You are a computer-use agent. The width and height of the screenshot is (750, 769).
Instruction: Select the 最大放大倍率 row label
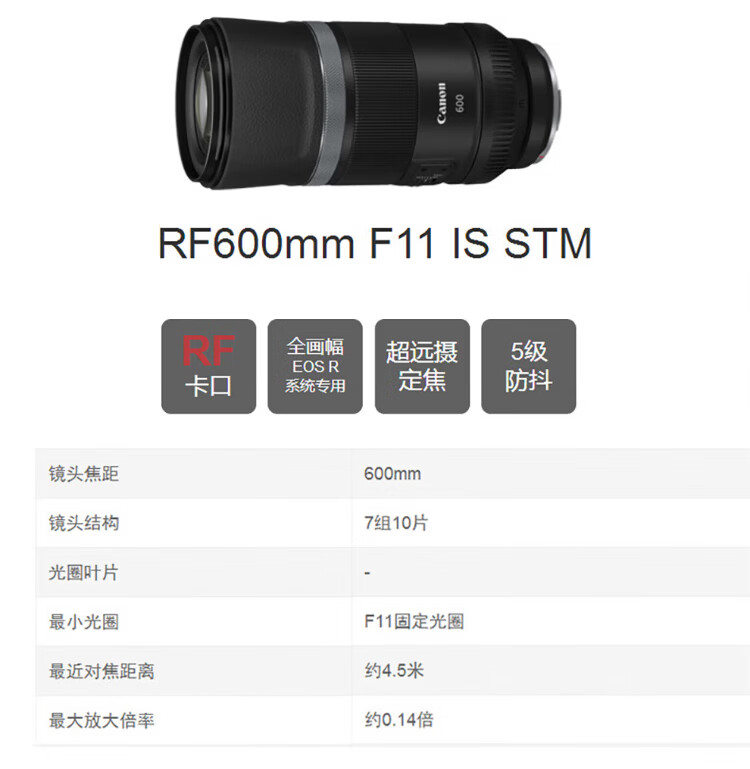pyautogui.click(x=102, y=720)
